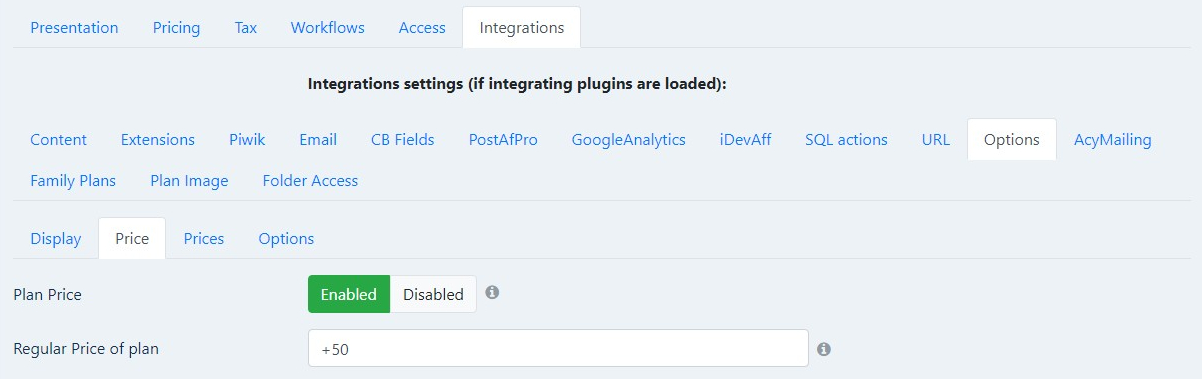Viewport: 1202px width, 379px height.
Task: Open the Pricing tab
Action: [176, 28]
